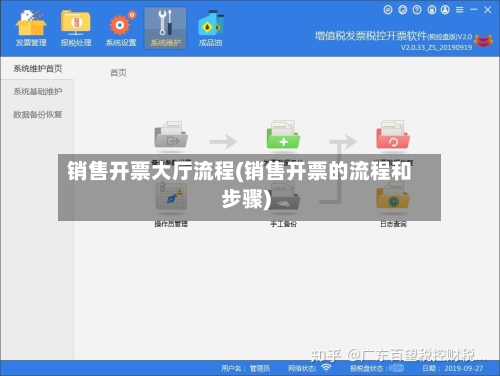Image resolution: width=500 pixels, height=376 pixels.
Task: Click the 网络状态 label in status bar
Action: (x=302, y=368)
